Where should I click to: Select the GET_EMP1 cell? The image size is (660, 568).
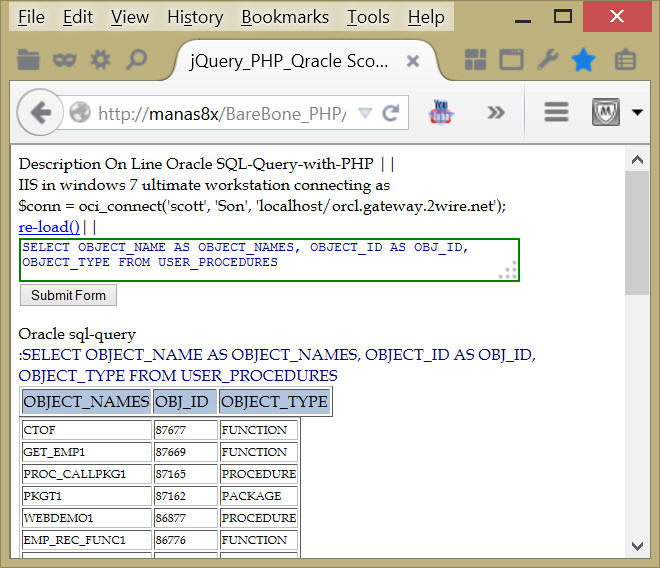86,452
